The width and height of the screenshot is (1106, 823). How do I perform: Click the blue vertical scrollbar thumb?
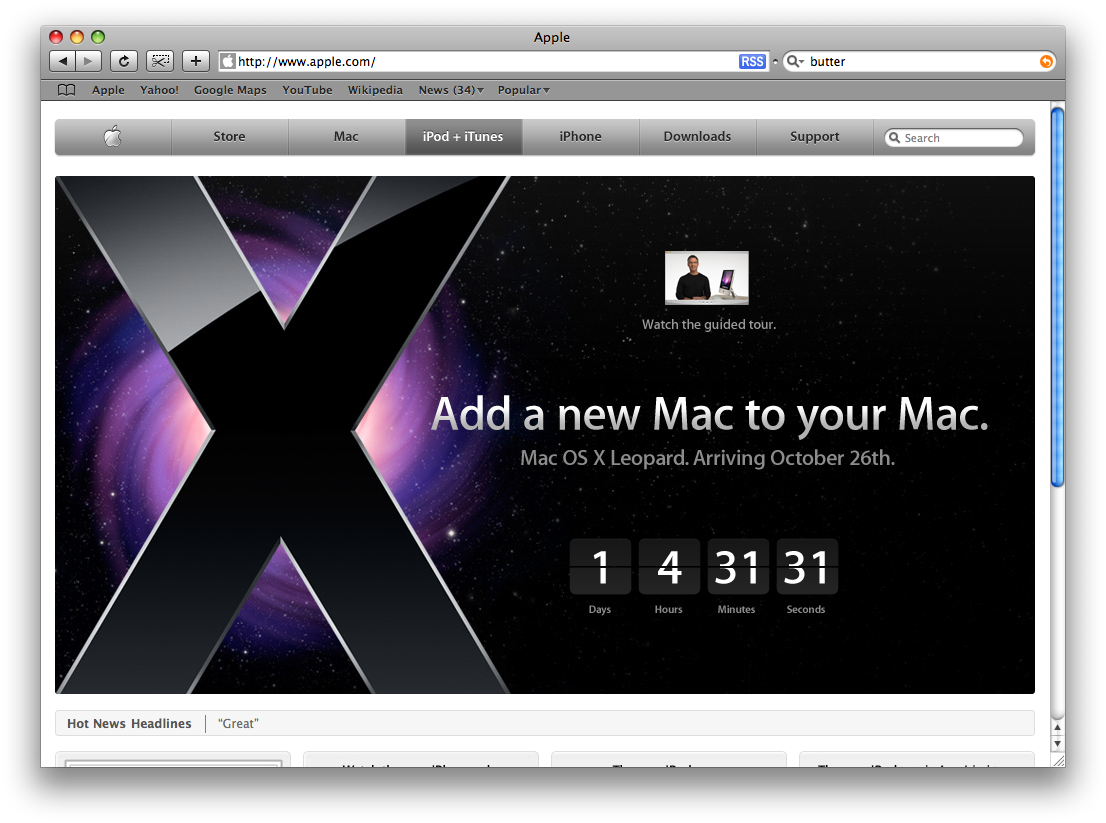[x=1057, y=296]
